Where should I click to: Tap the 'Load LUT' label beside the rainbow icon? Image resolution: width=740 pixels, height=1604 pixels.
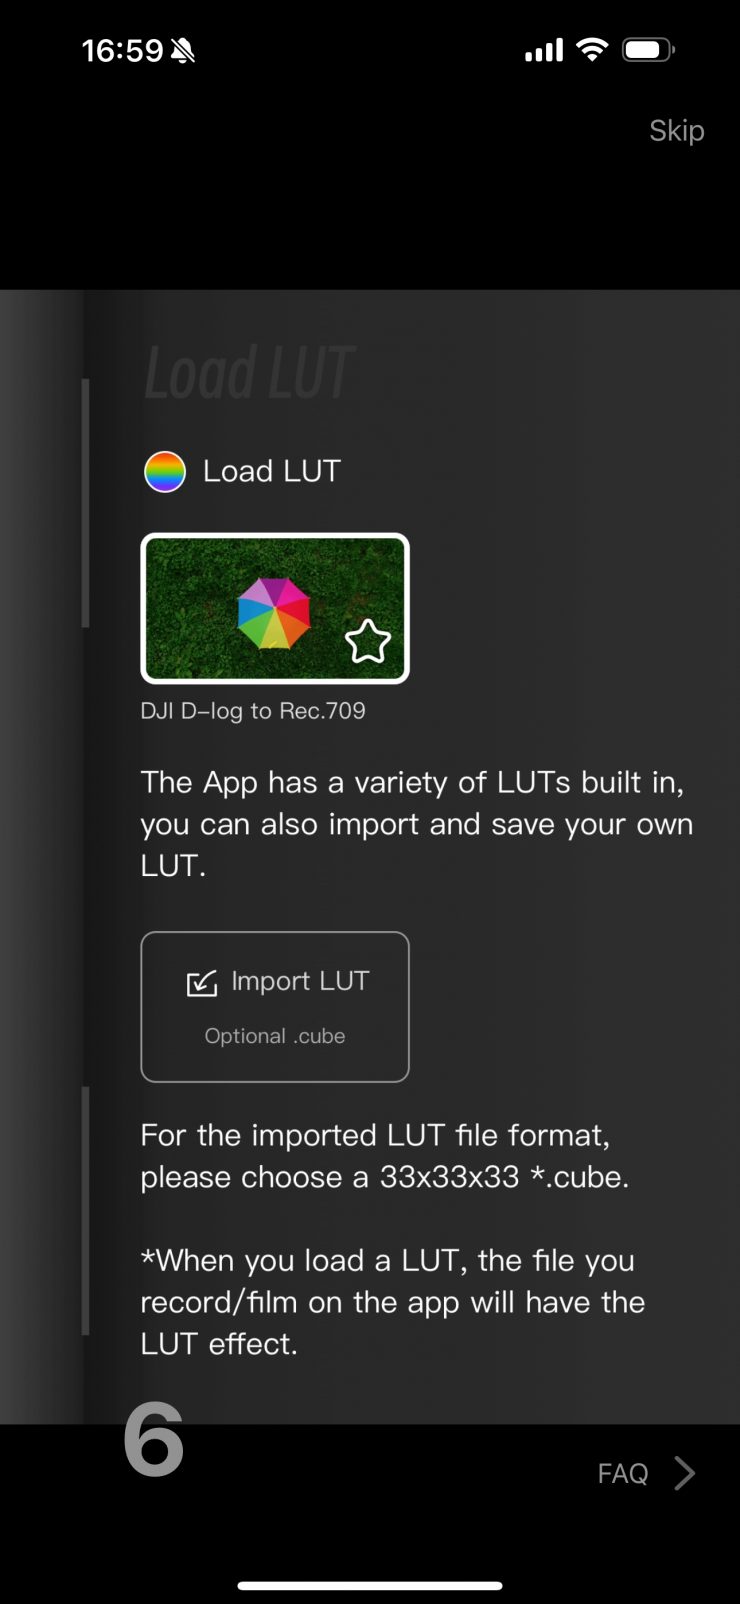point(272,471)
